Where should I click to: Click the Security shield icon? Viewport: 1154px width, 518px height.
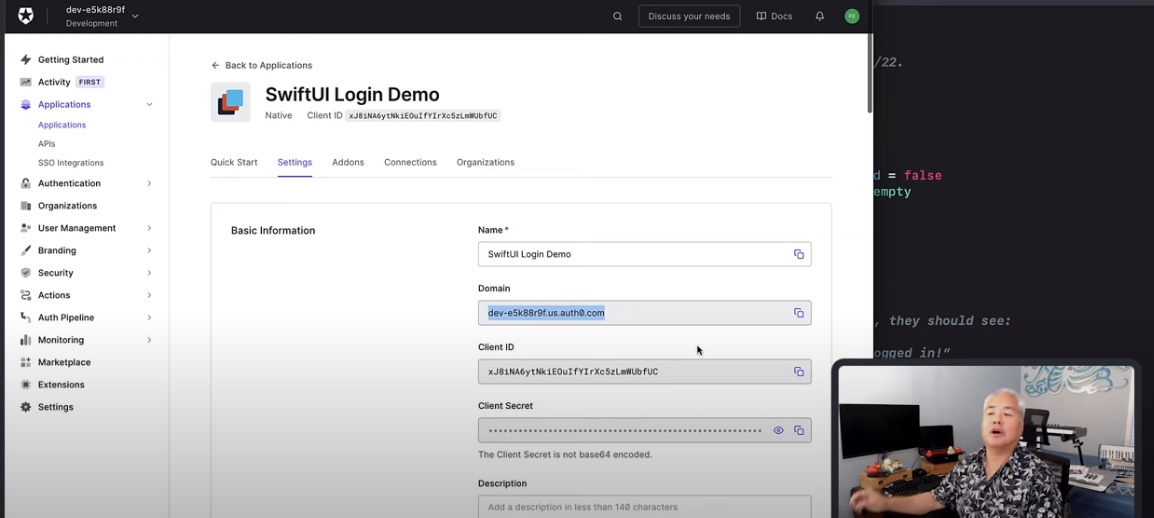26,273
